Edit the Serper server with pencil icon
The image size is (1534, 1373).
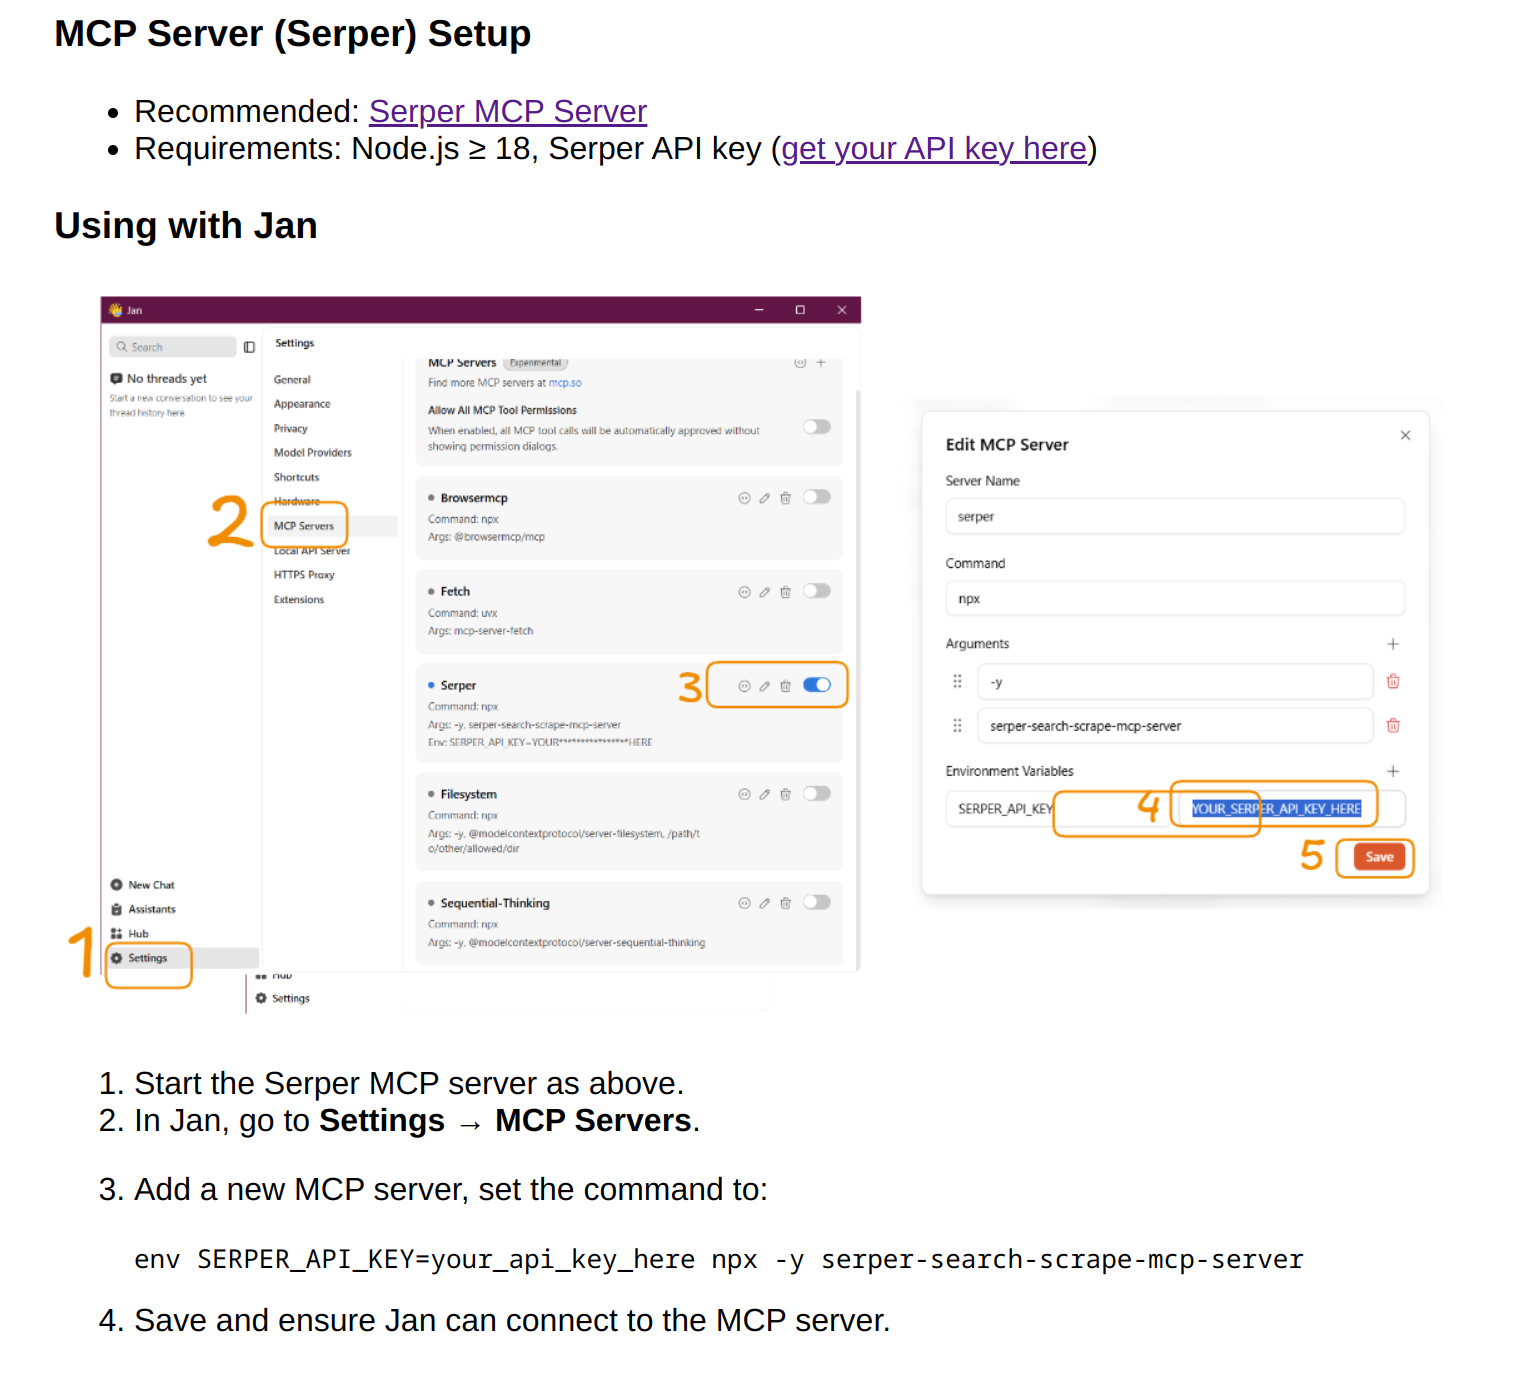click(x=765, y=686)
